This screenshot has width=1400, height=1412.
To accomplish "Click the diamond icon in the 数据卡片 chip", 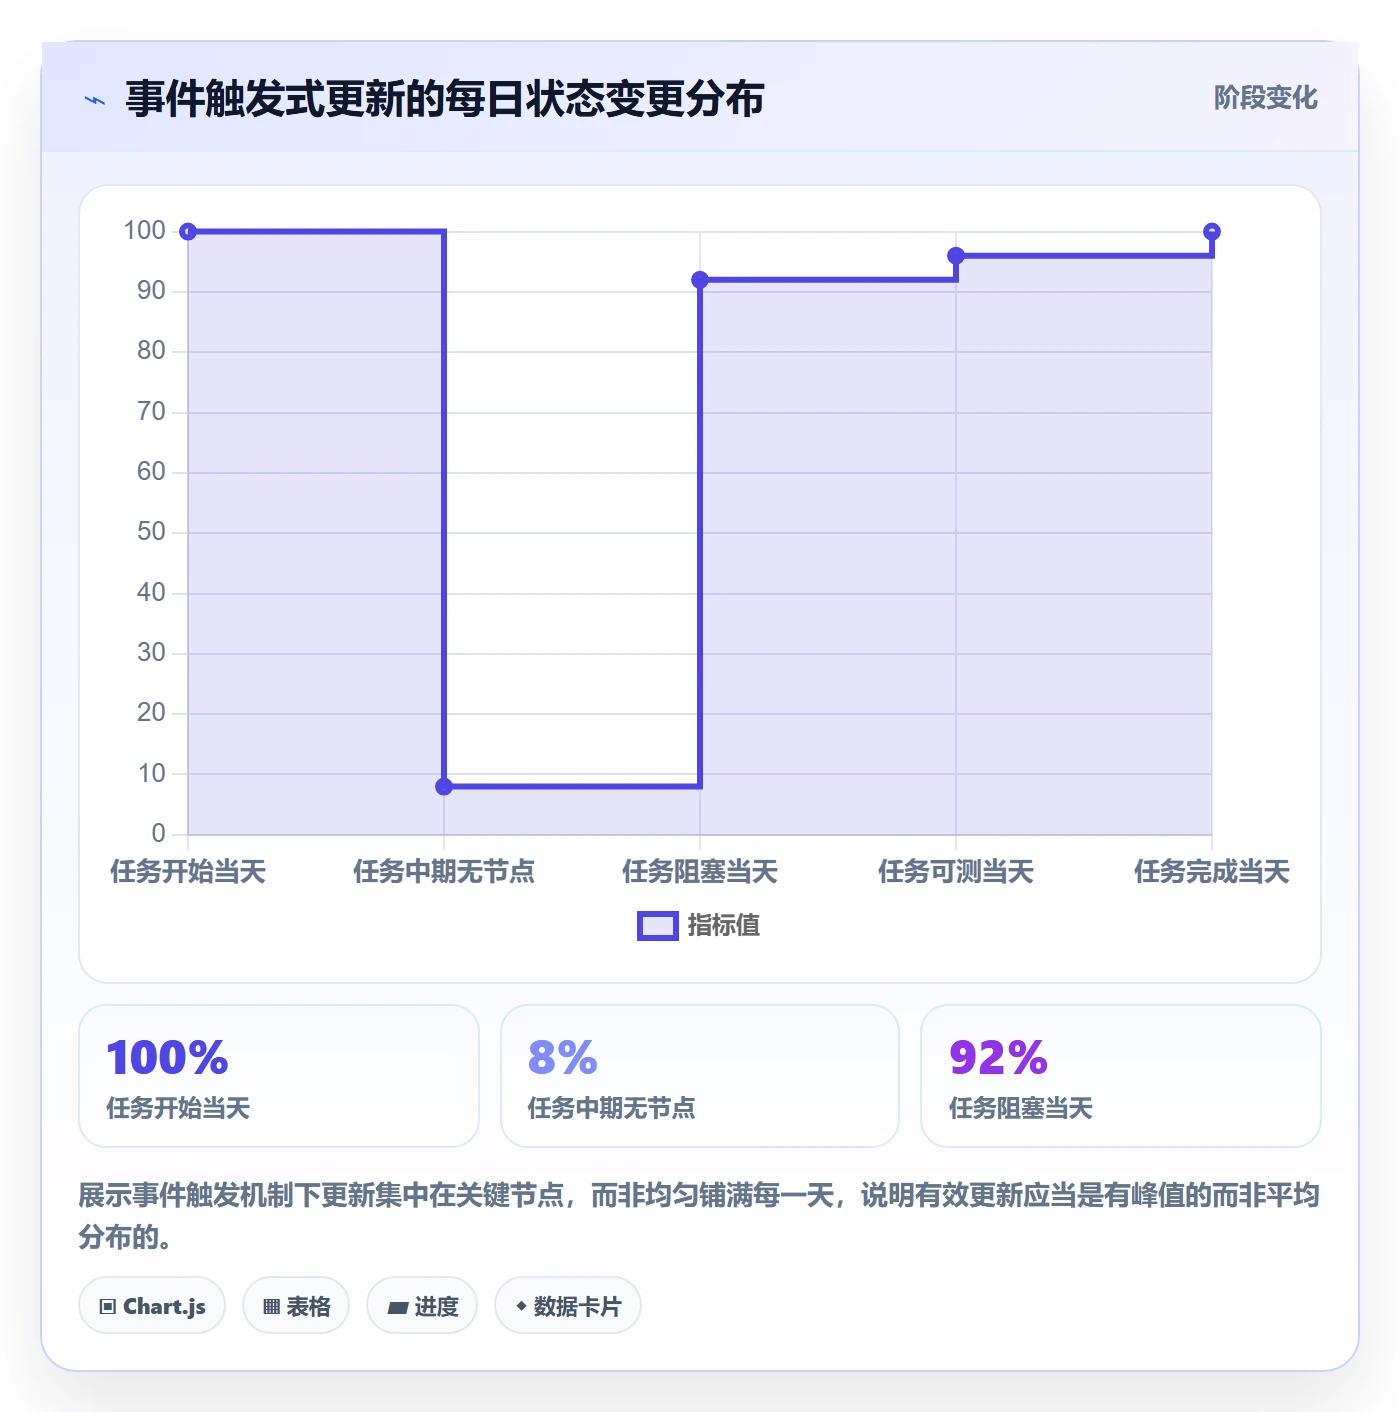I will (x=521, y=1306).
